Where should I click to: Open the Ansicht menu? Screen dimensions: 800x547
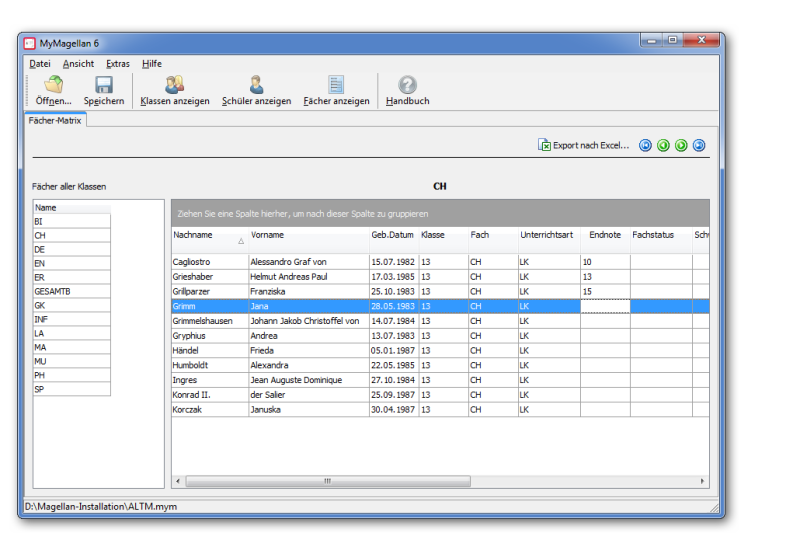click(x=78, y=64)
